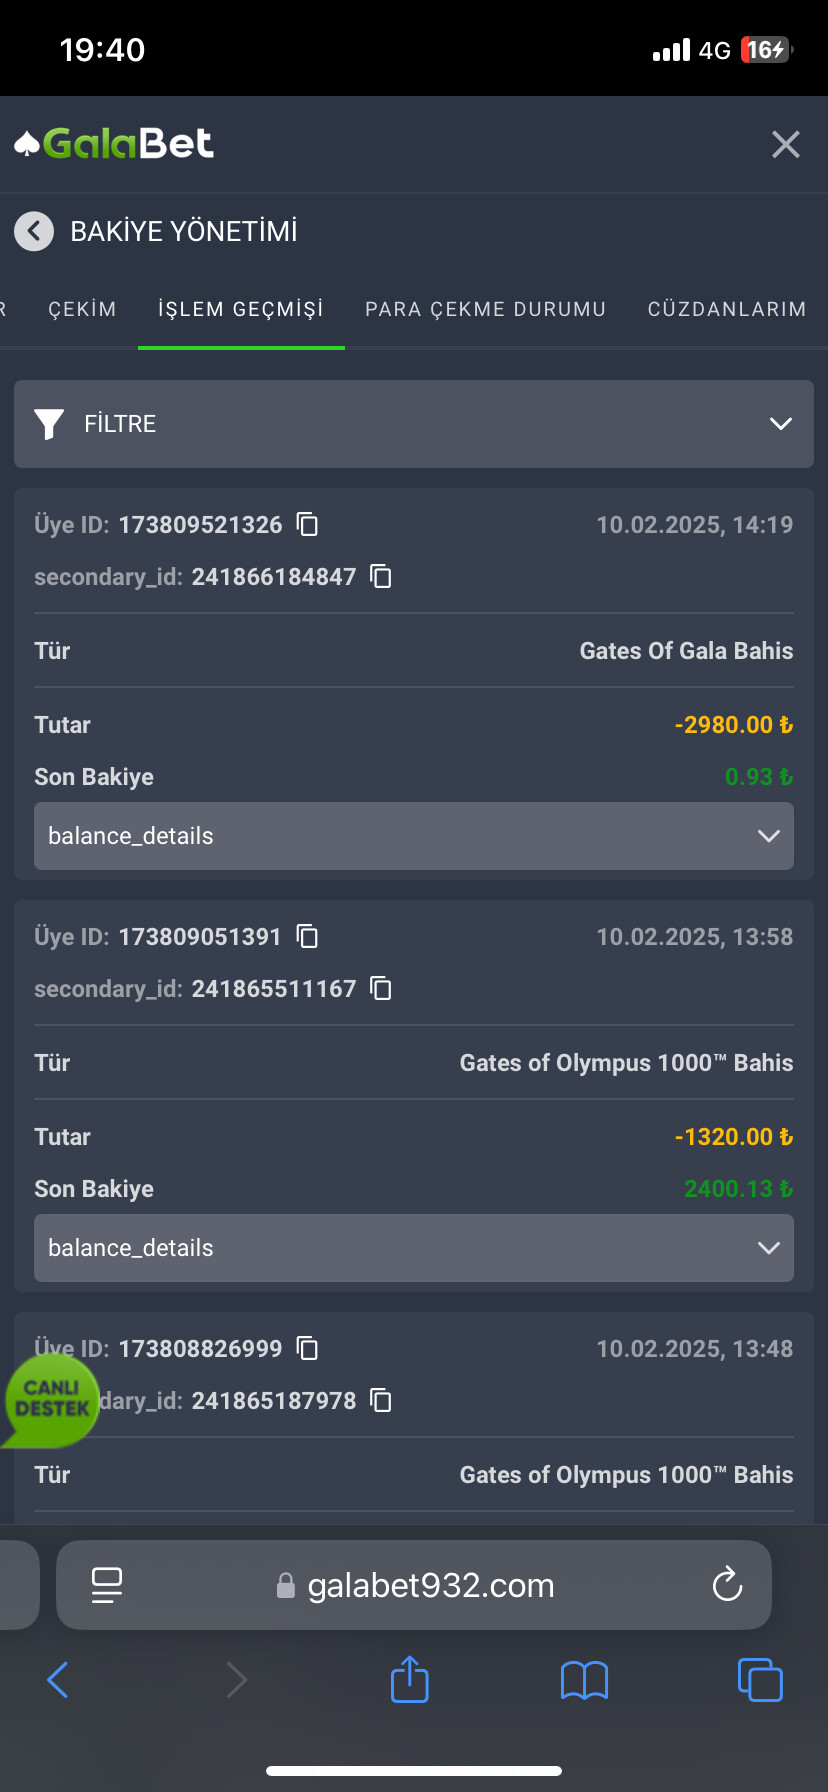828x1792 pixels.
Task: Copy member ID 173809521326
Action: click(x=308, y=524)
